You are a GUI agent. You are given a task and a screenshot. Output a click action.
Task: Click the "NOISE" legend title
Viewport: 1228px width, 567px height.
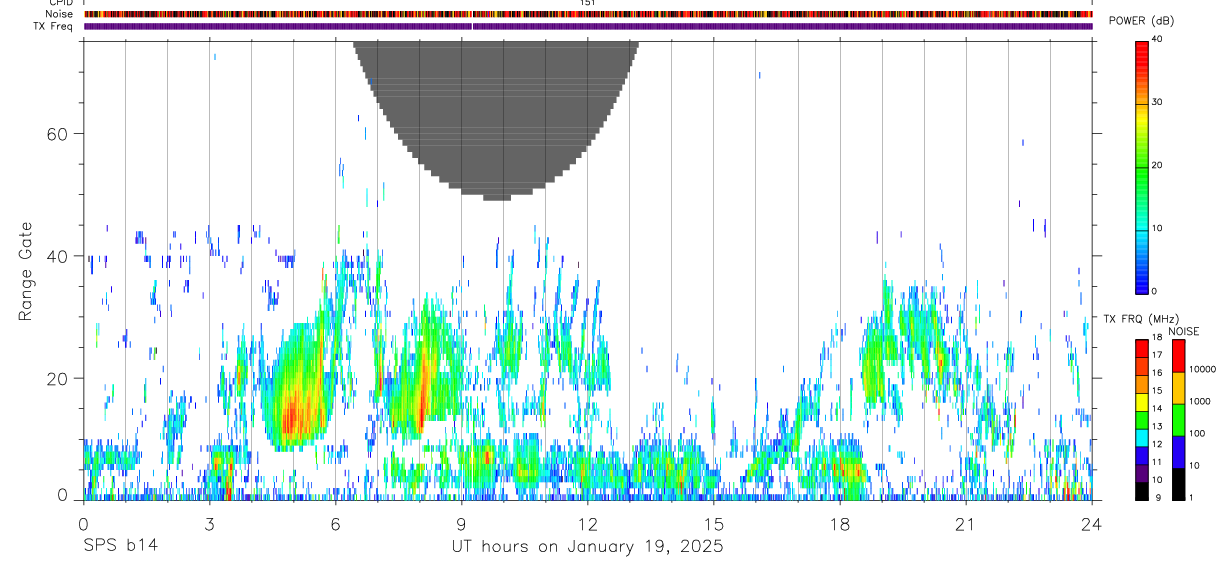pos(1183,332)
